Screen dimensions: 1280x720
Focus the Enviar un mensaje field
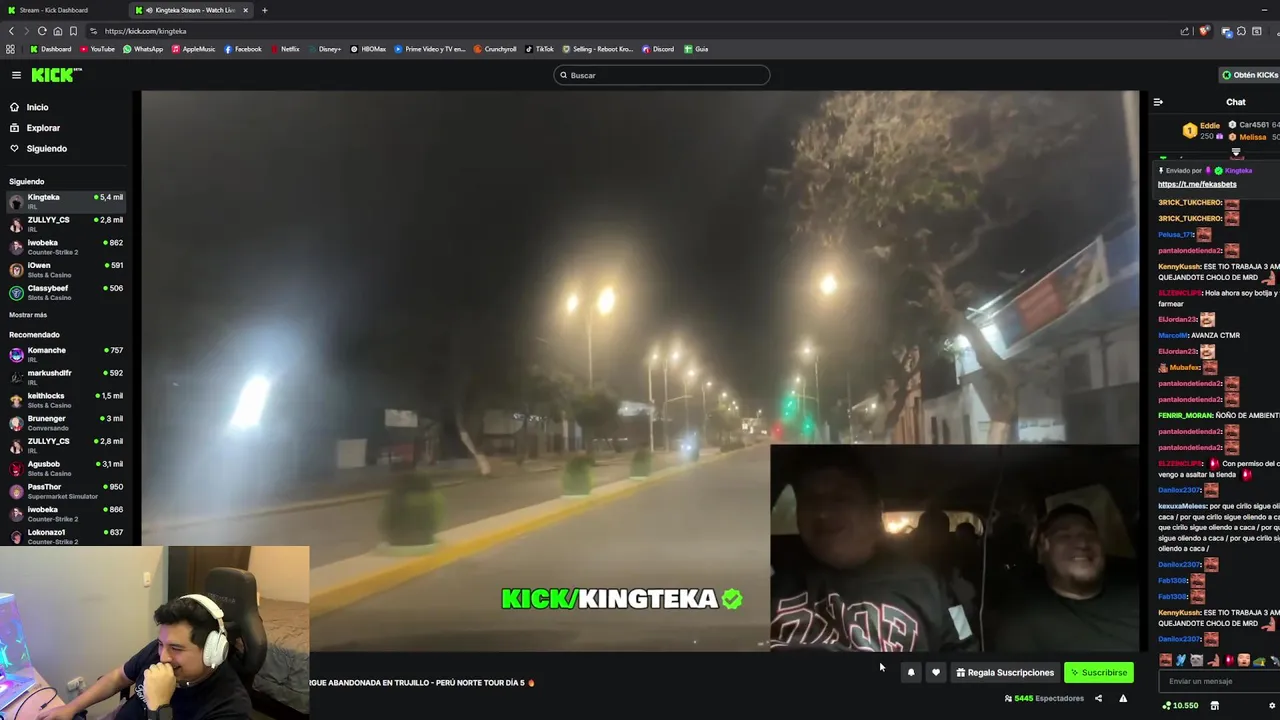pyautogui.click(x=1218, y=681)
